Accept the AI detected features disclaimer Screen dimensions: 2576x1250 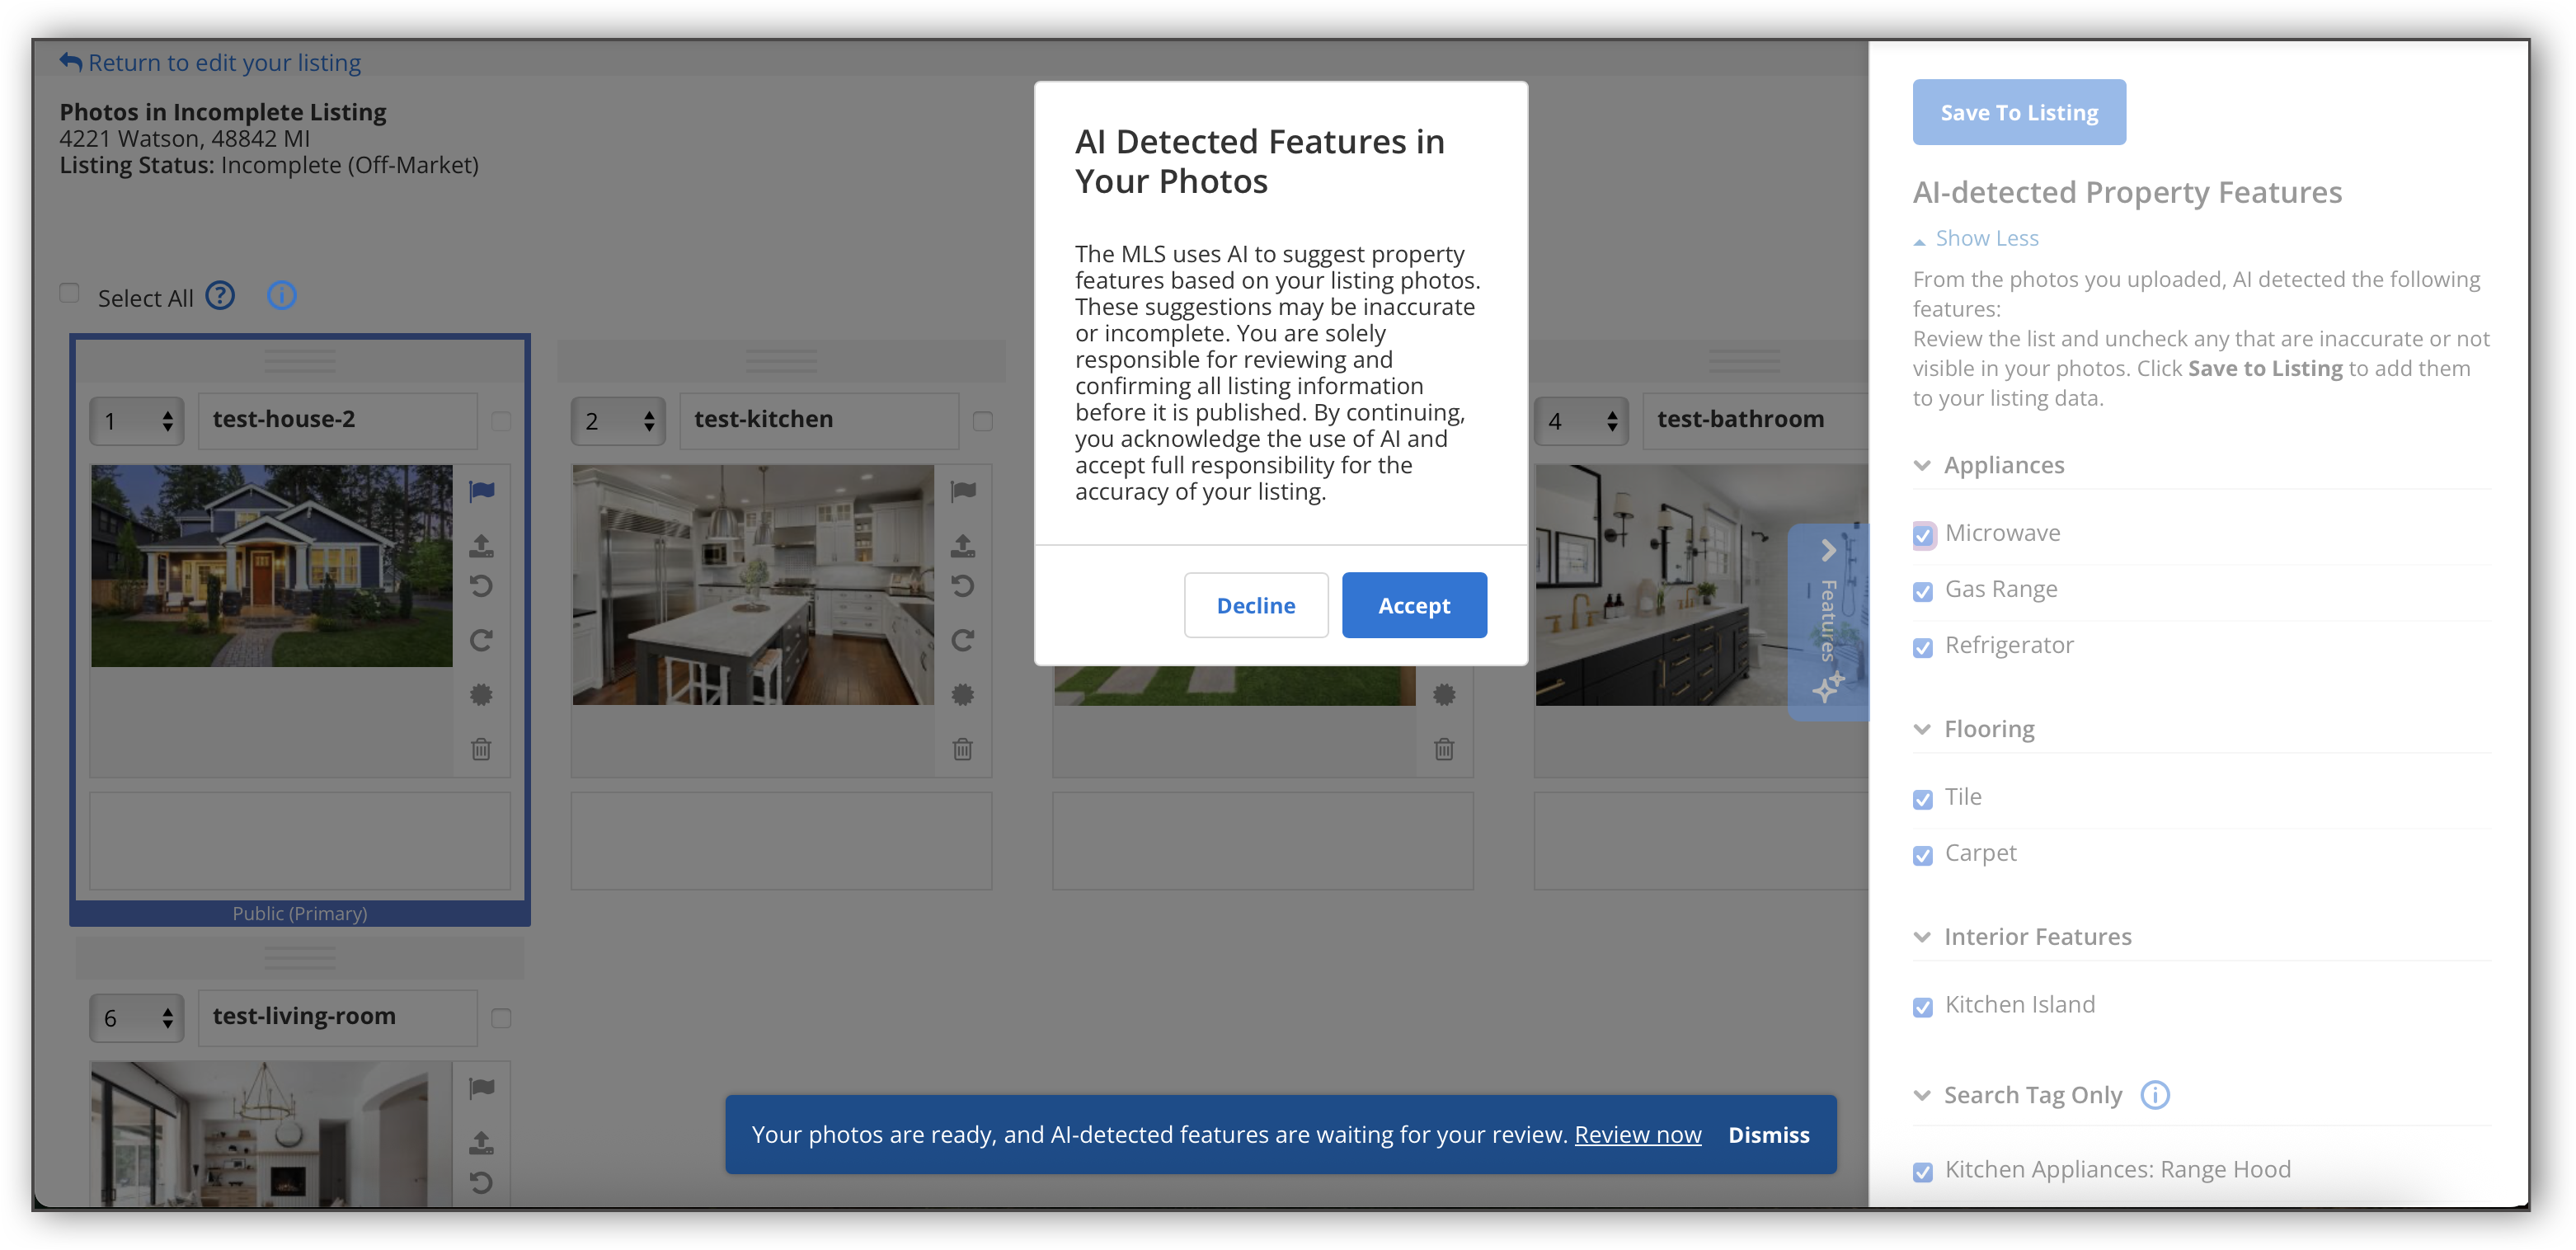tap(1413, 605)
